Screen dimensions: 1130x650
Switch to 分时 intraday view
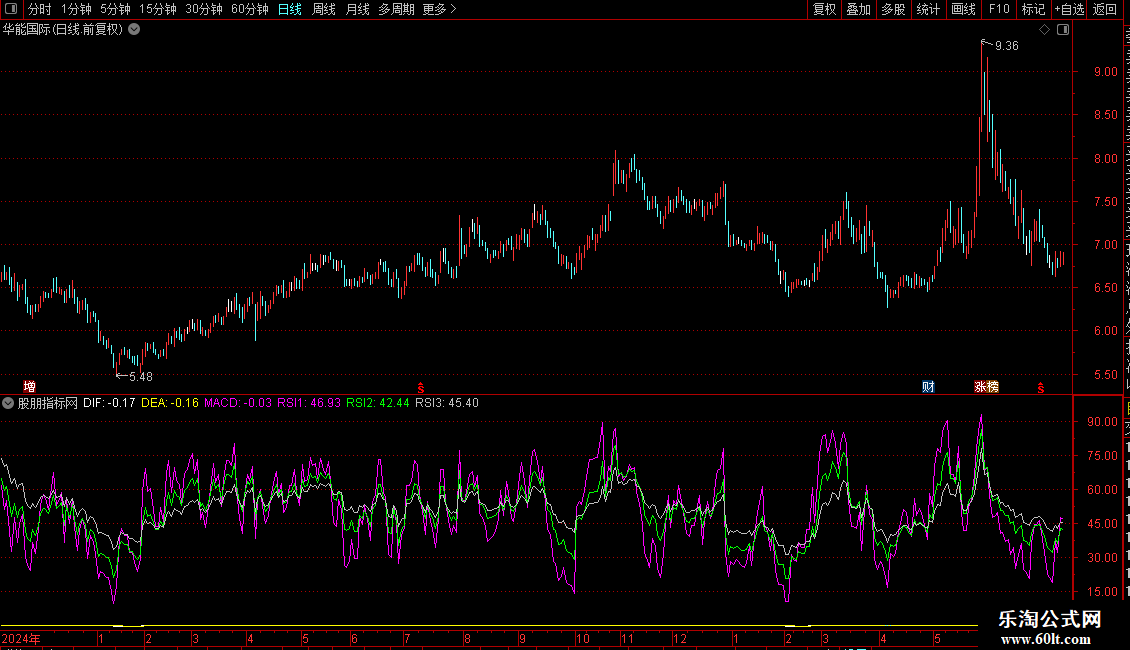[40, 9]
